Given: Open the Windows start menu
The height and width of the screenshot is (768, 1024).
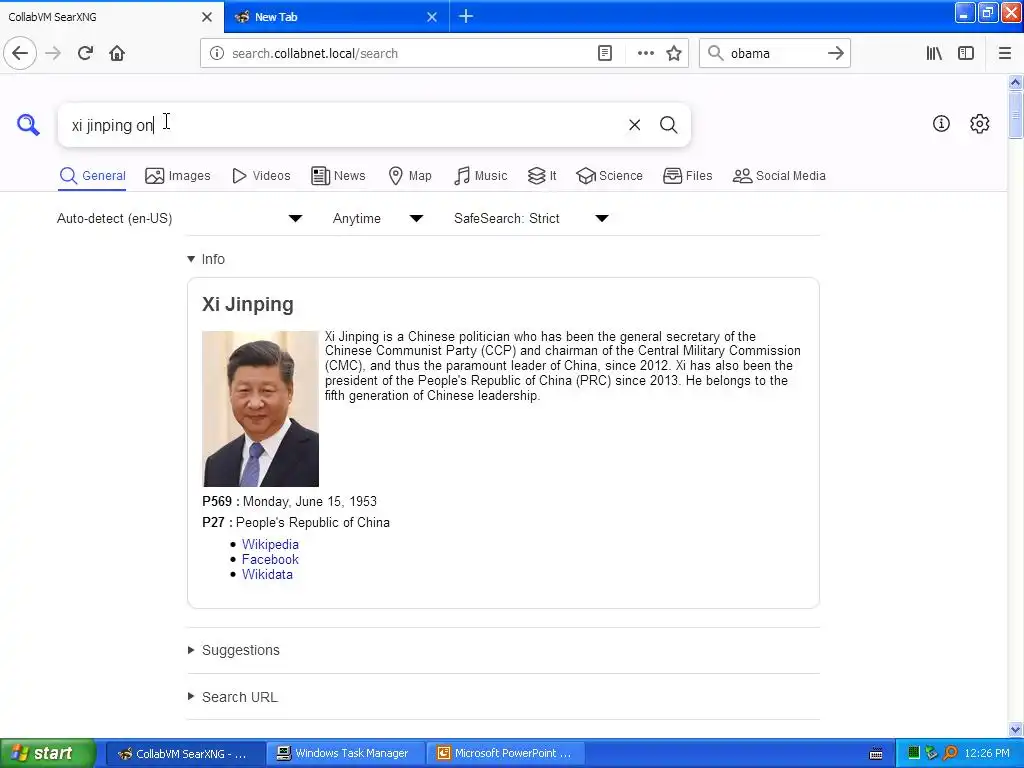Looking at the screenshot, I should 47,753.
